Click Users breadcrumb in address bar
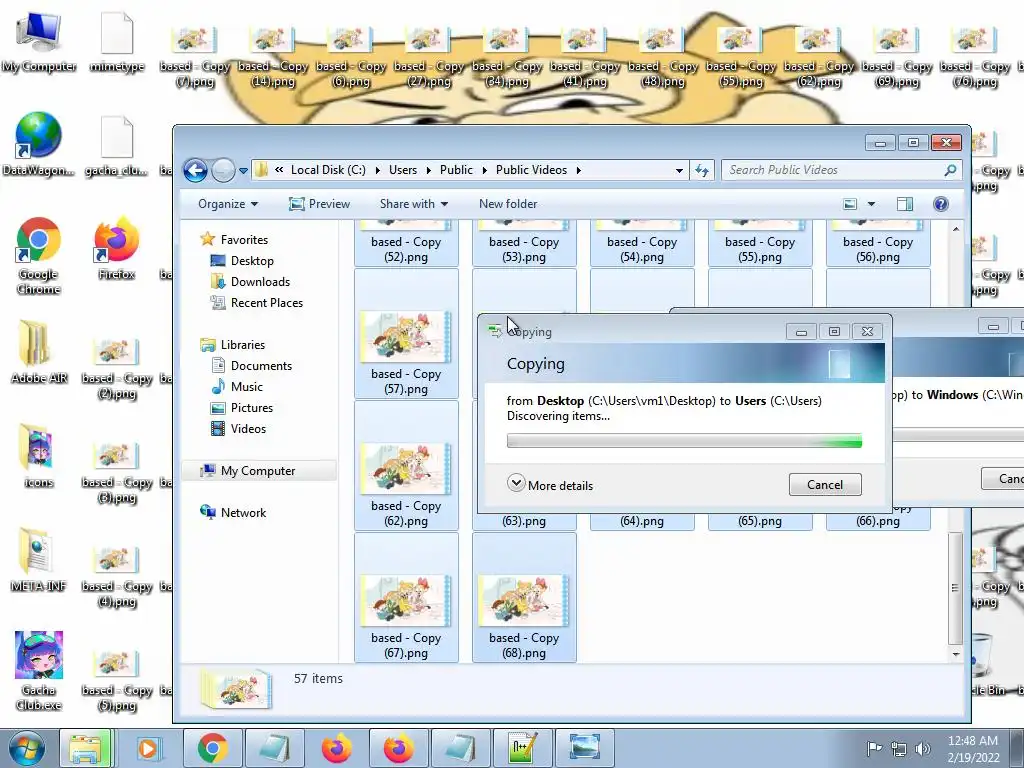Screen dimensions: 1024x768 coord(402,170)
